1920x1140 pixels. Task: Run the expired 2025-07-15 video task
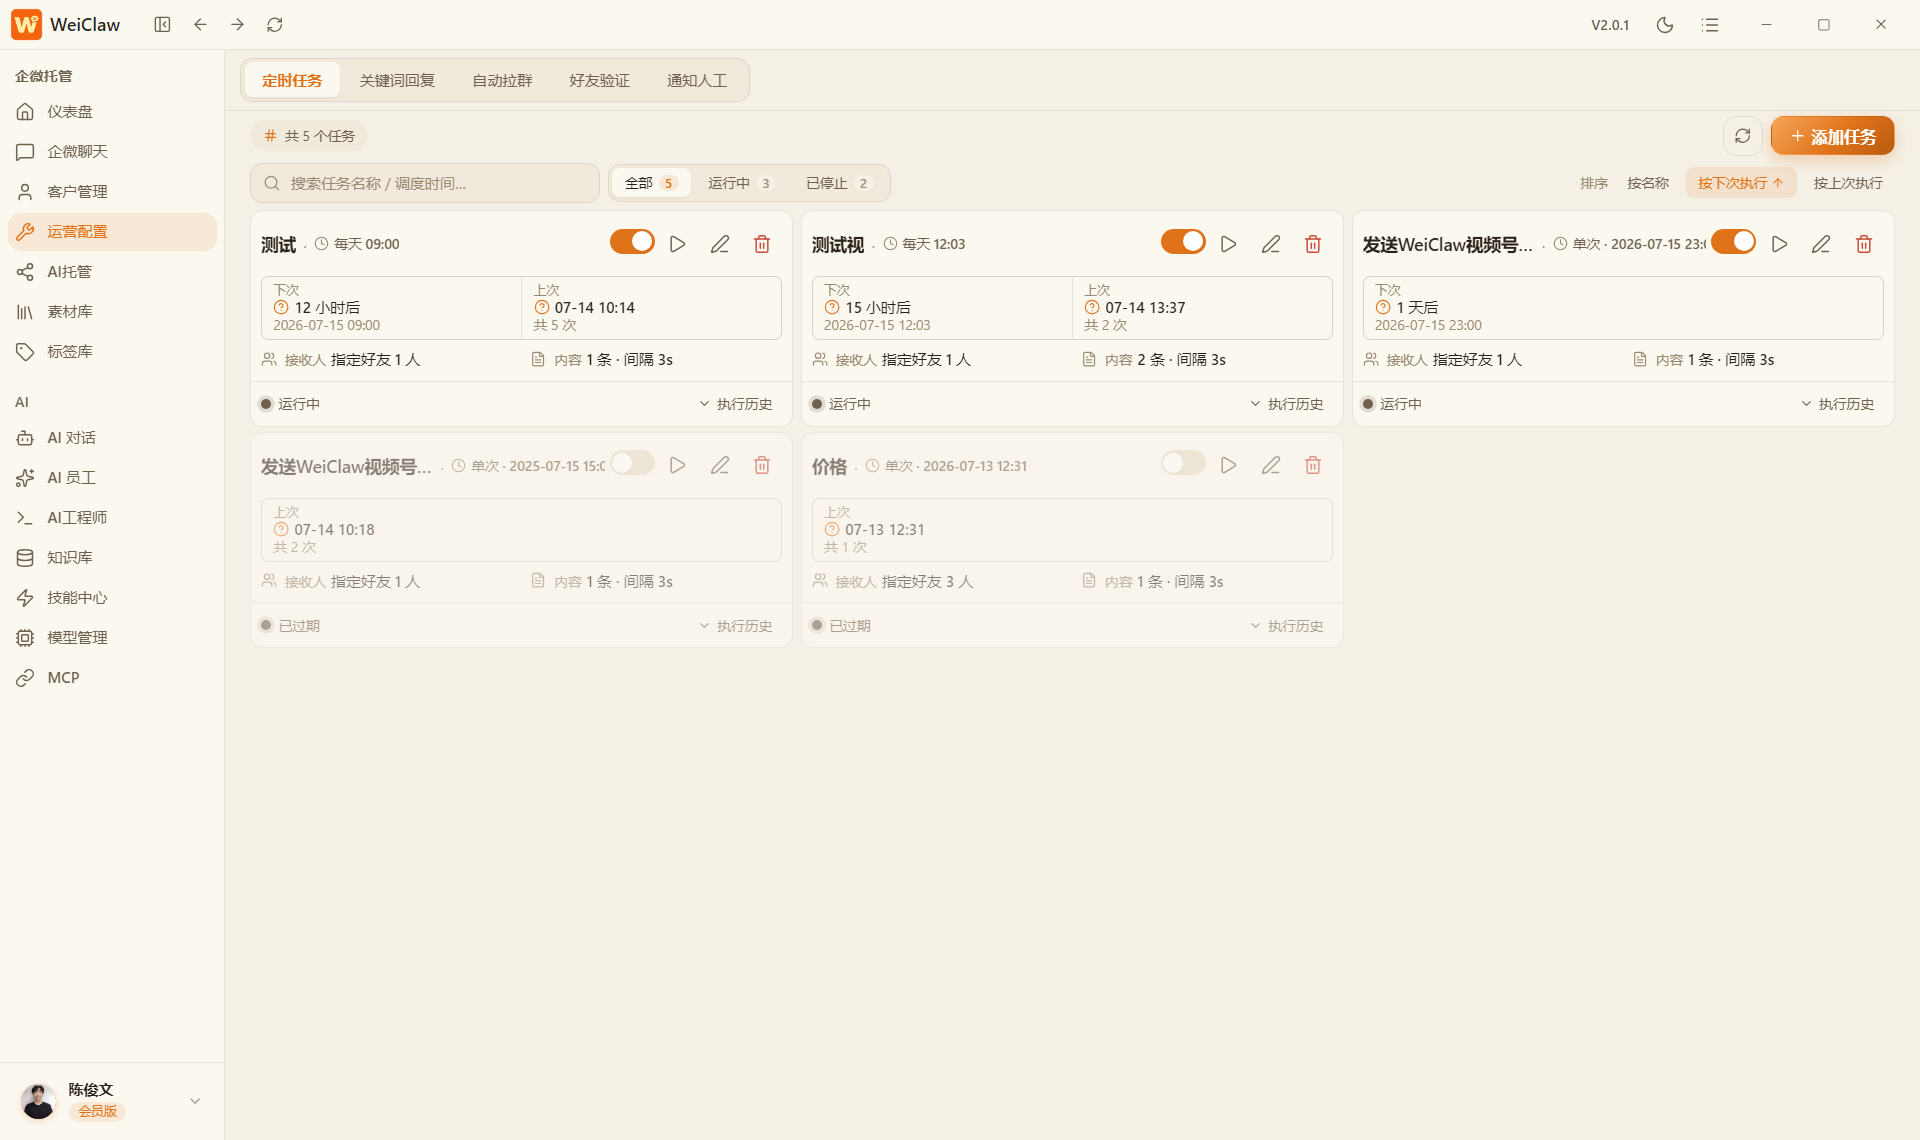(678, 465)
